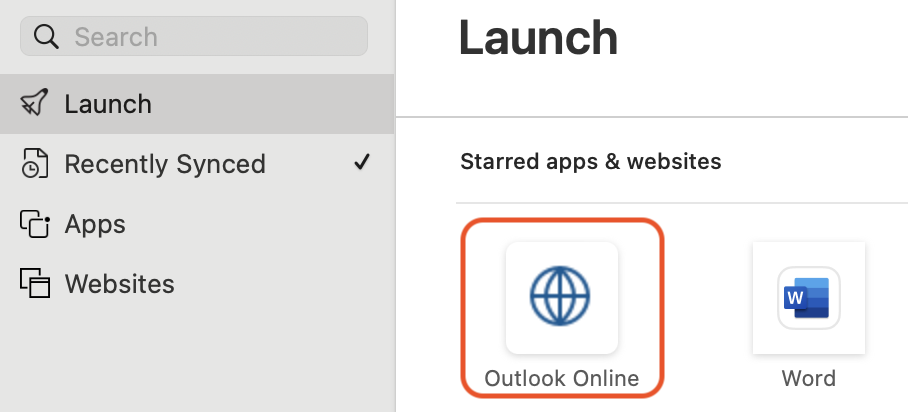
Task: Launch the Word app icon
Action: (809, 297)
